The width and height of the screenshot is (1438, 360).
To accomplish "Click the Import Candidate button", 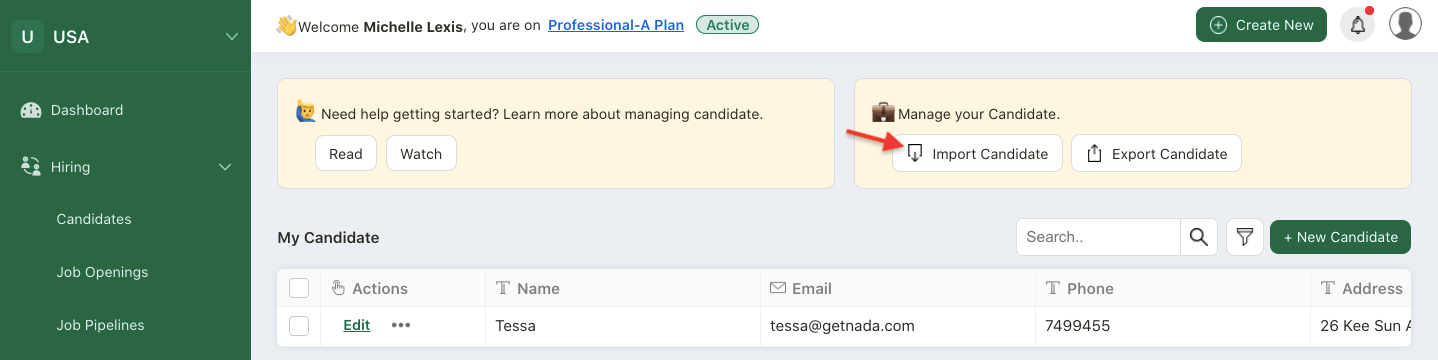I will coord(977,153).
